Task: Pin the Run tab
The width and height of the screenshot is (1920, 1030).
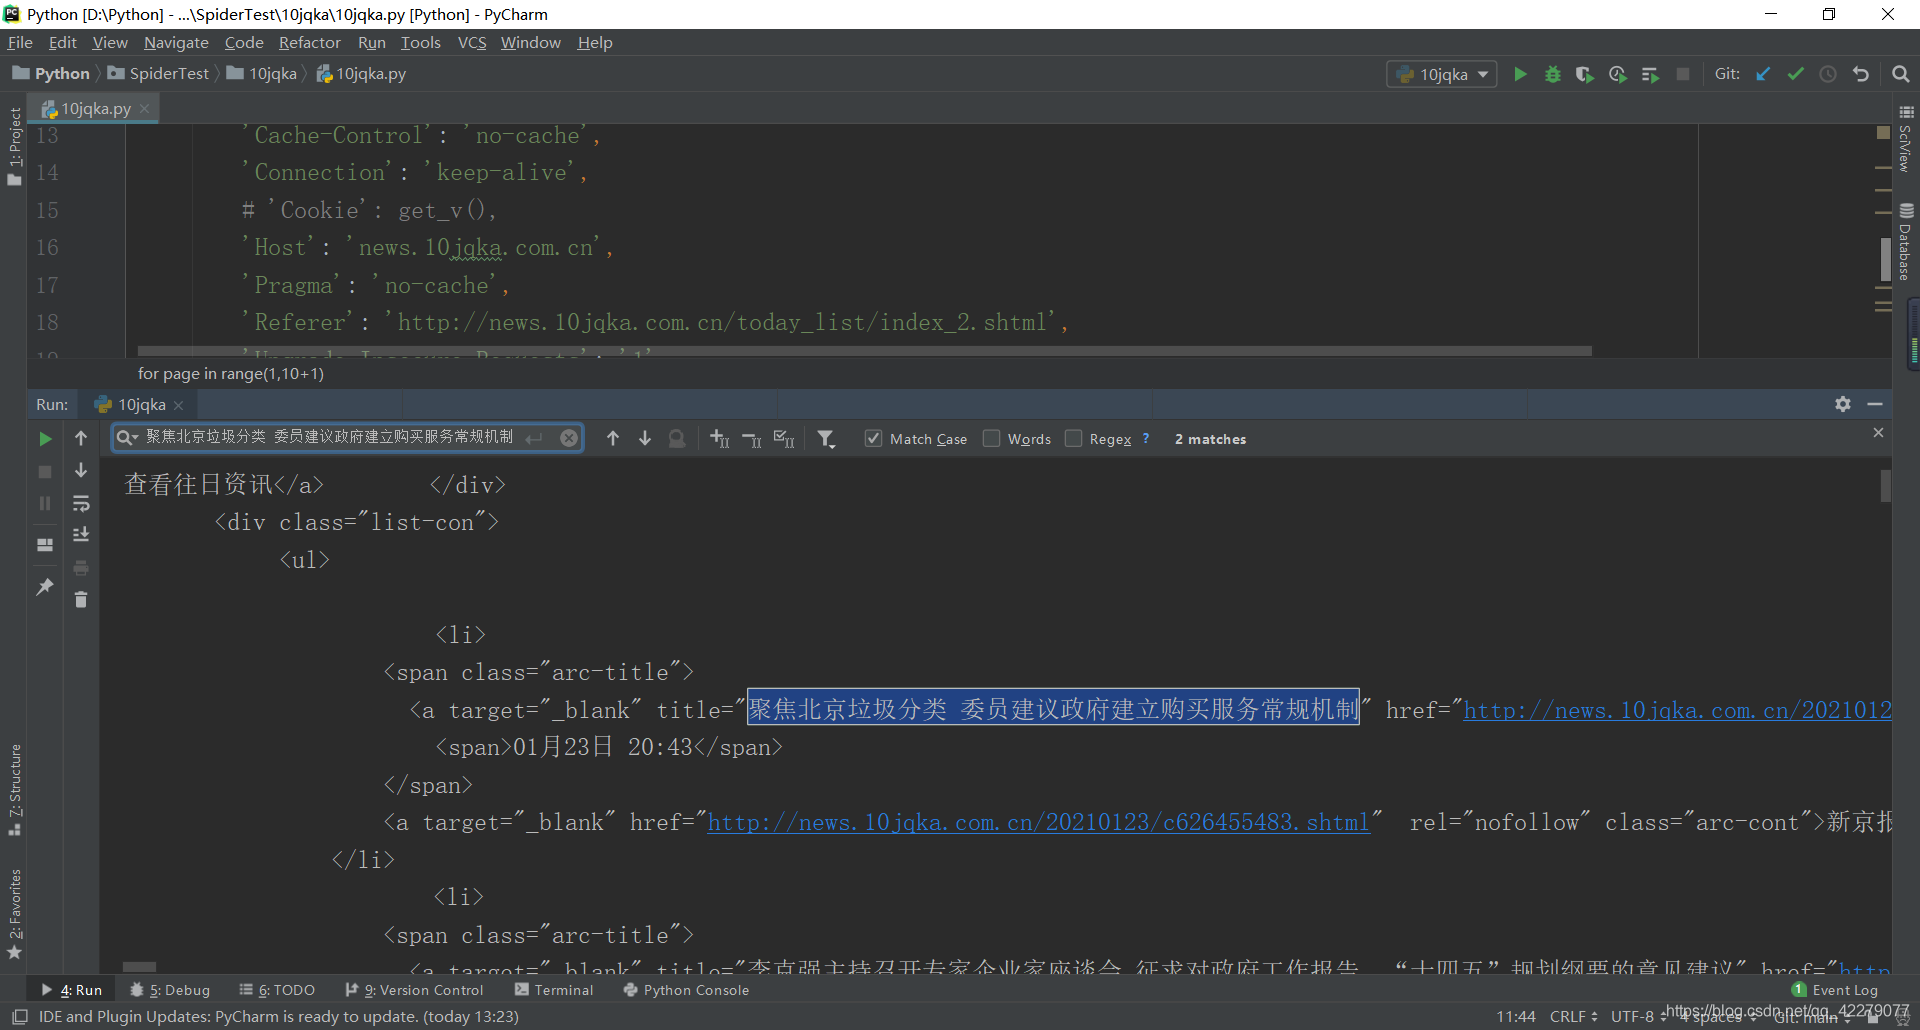Action: coord(45,587)
